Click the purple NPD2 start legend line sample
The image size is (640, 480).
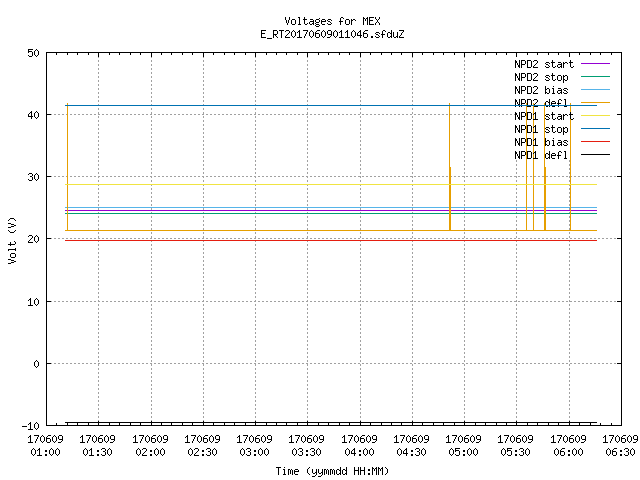pos(595,64)
